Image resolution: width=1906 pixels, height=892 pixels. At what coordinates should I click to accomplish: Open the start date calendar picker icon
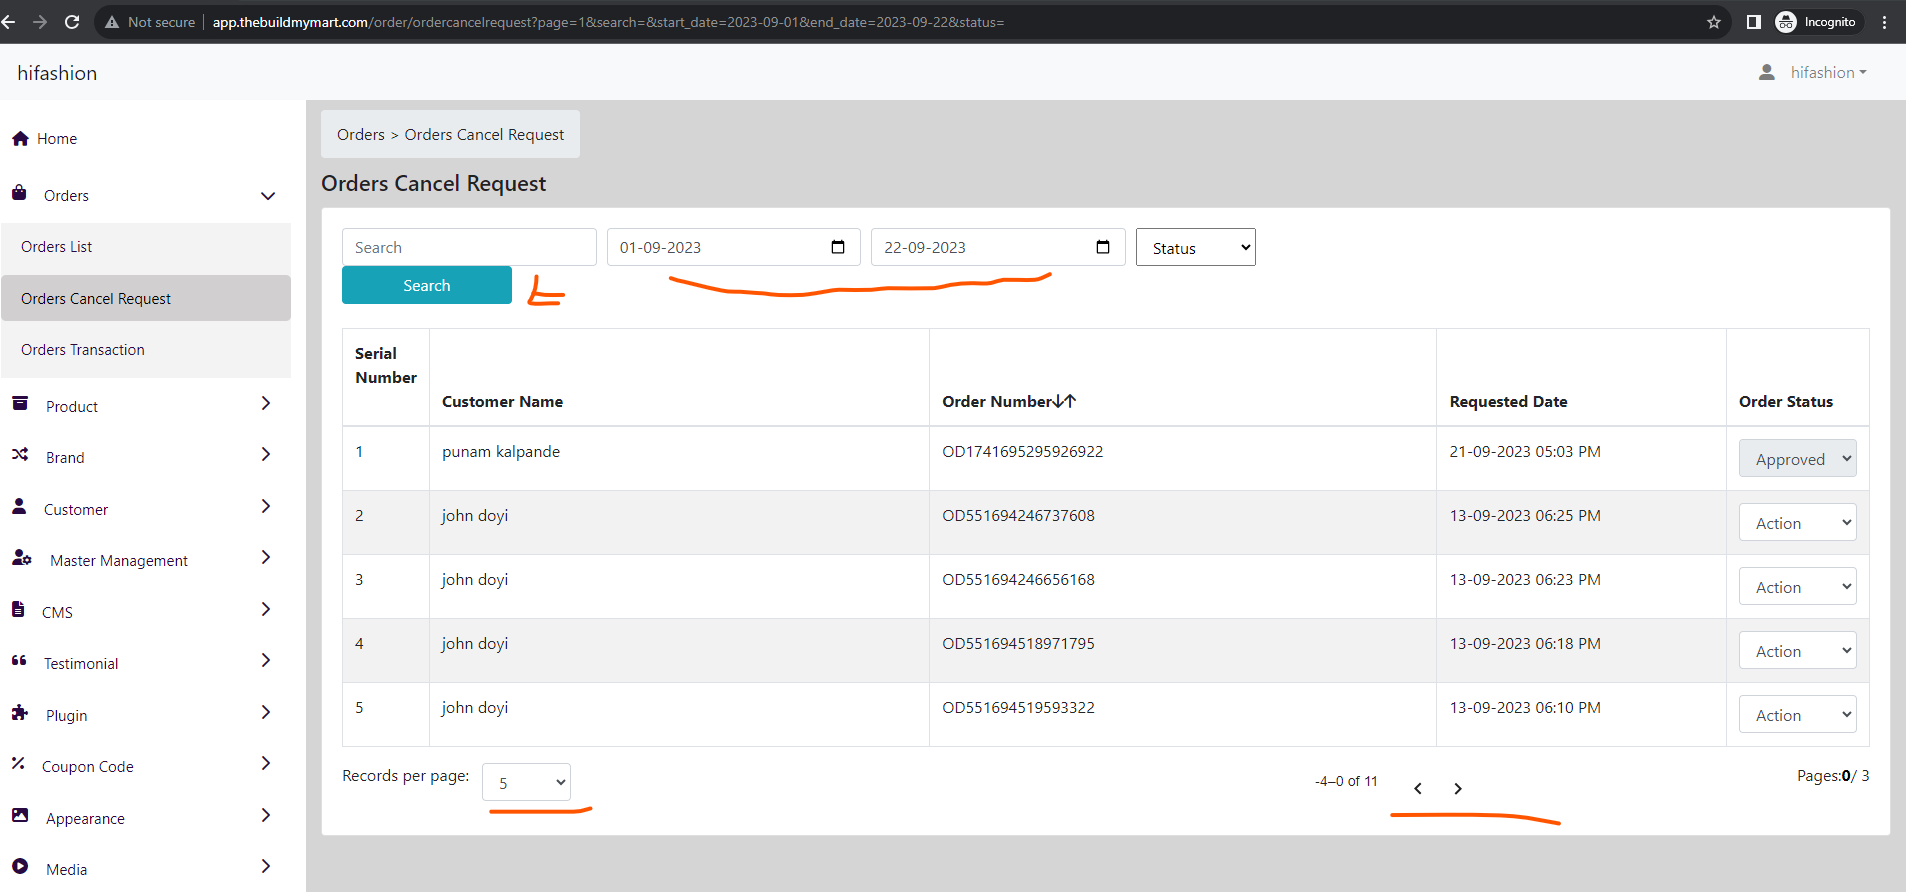click(x=838, y=247)
